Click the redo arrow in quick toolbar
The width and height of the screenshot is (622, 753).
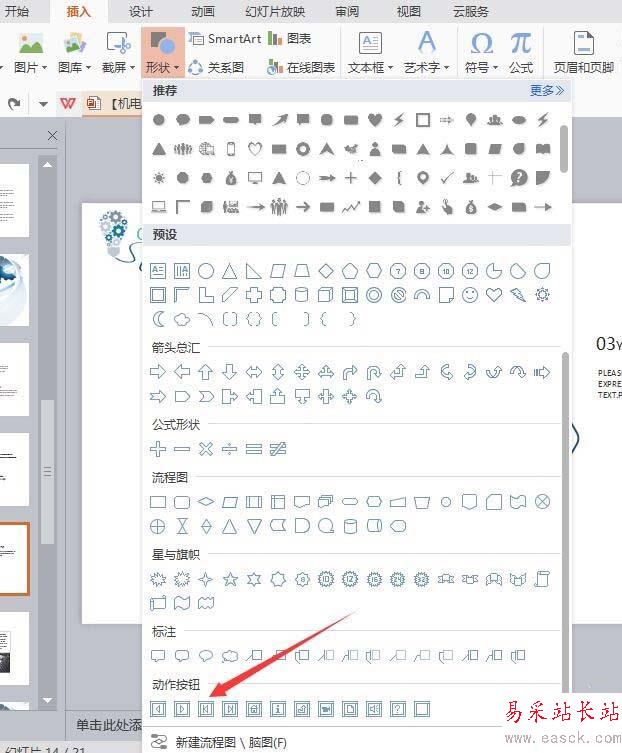[x=14, y=103]
